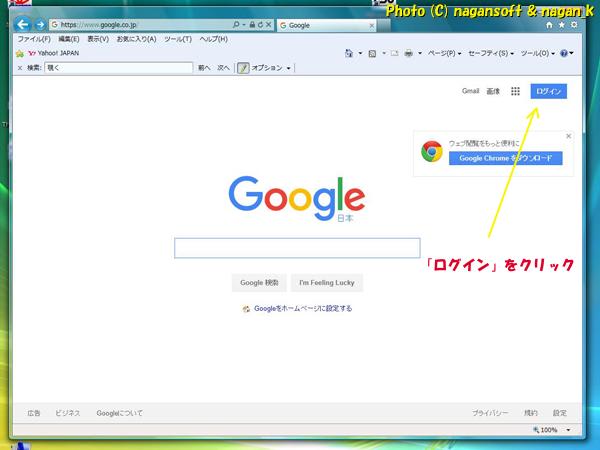Click the Favorites star icon in toolbar
Image resolution: width=600 pixels, height=450 pixels.
[20, 53]
